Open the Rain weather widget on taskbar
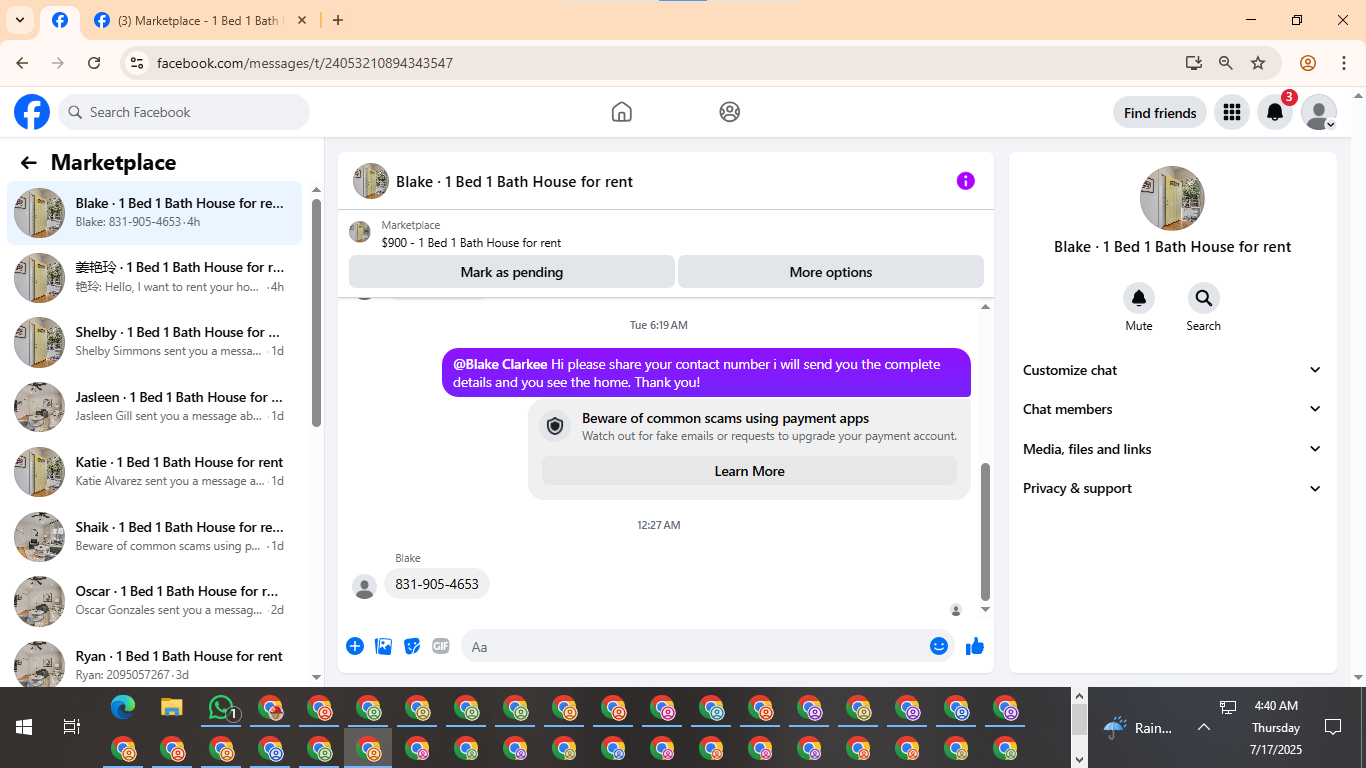This screenshot has height=768, width=1366. pyautogui.click(x=1138, y=727)
